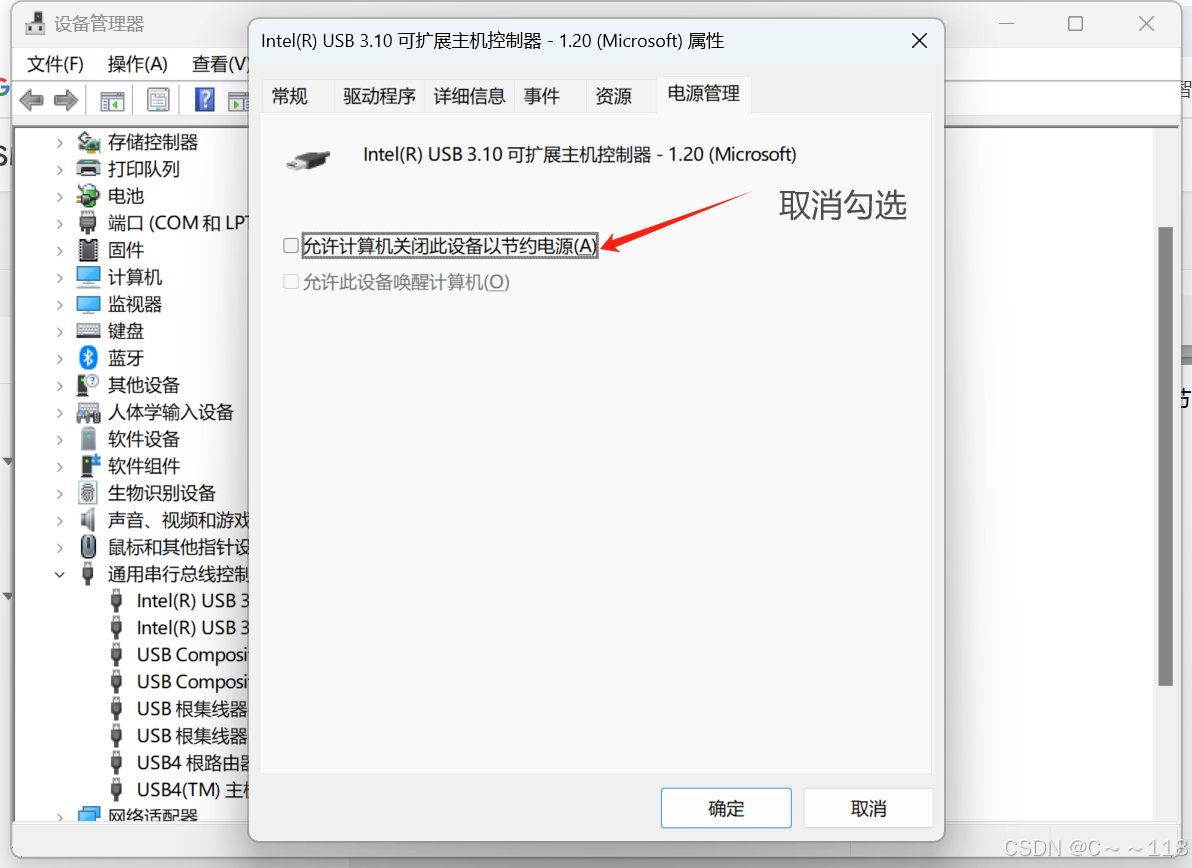Expand the 键盘 tree node
The width and height of the screenshot is (1192, 868).
coord(59,331)
